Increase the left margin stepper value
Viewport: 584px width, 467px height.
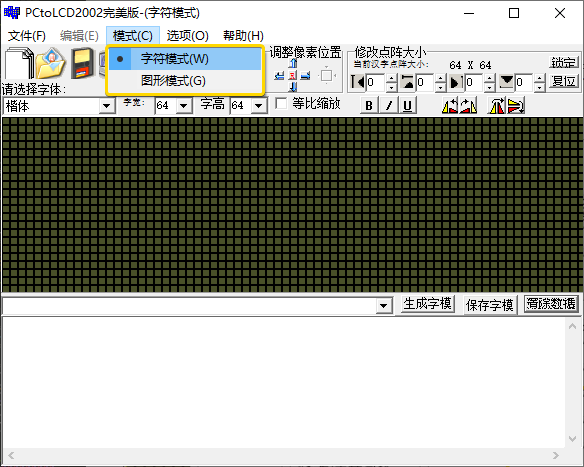pos(391,78)
